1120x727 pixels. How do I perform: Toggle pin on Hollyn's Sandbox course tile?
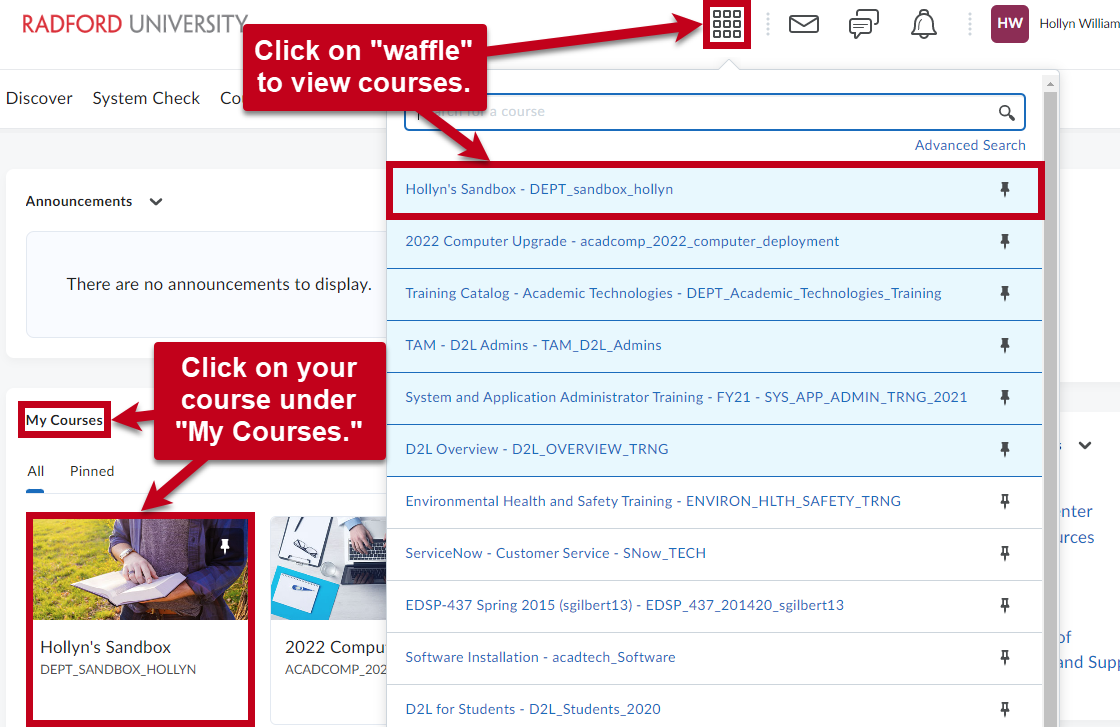tap(225, 545)
